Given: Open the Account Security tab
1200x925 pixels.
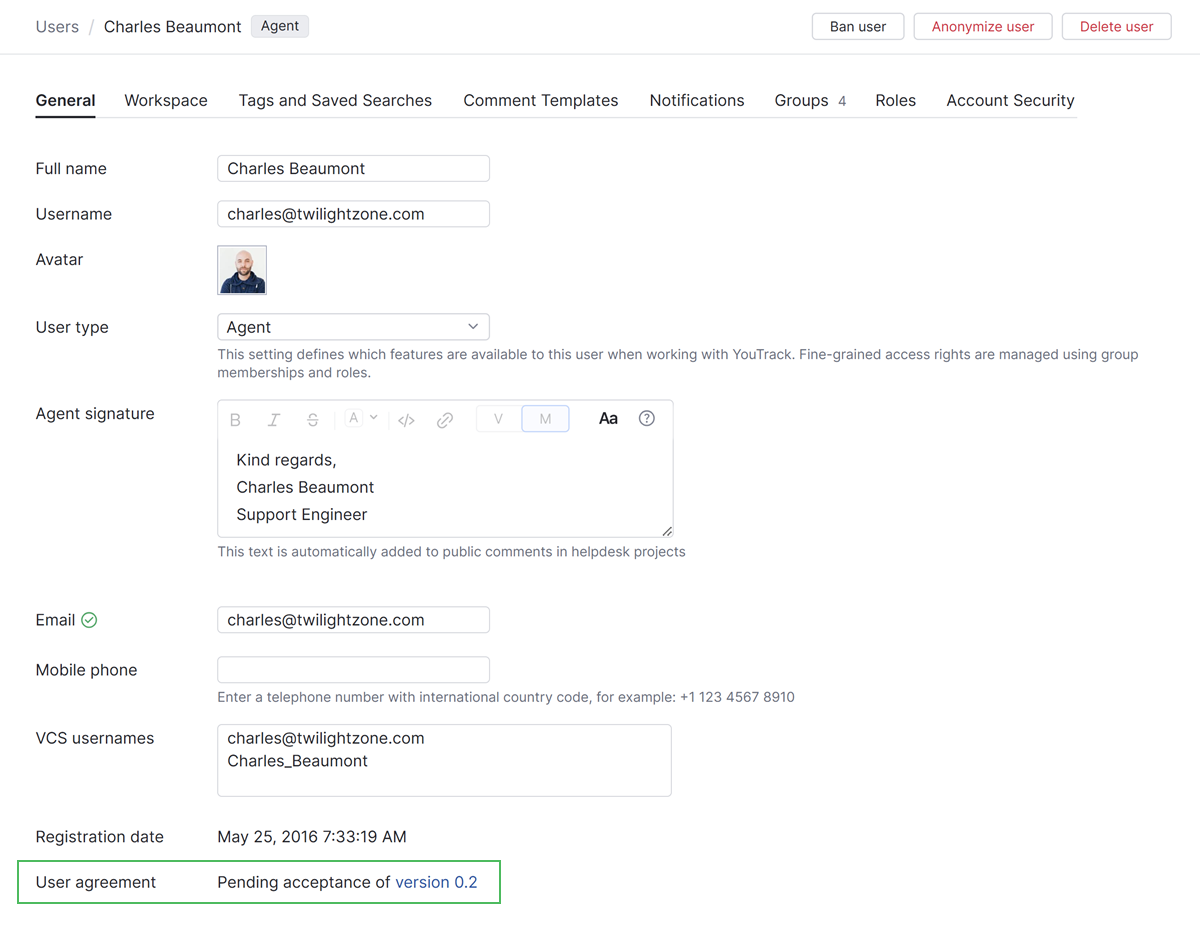Looking at the screenshot, I should coord(1010,100).
